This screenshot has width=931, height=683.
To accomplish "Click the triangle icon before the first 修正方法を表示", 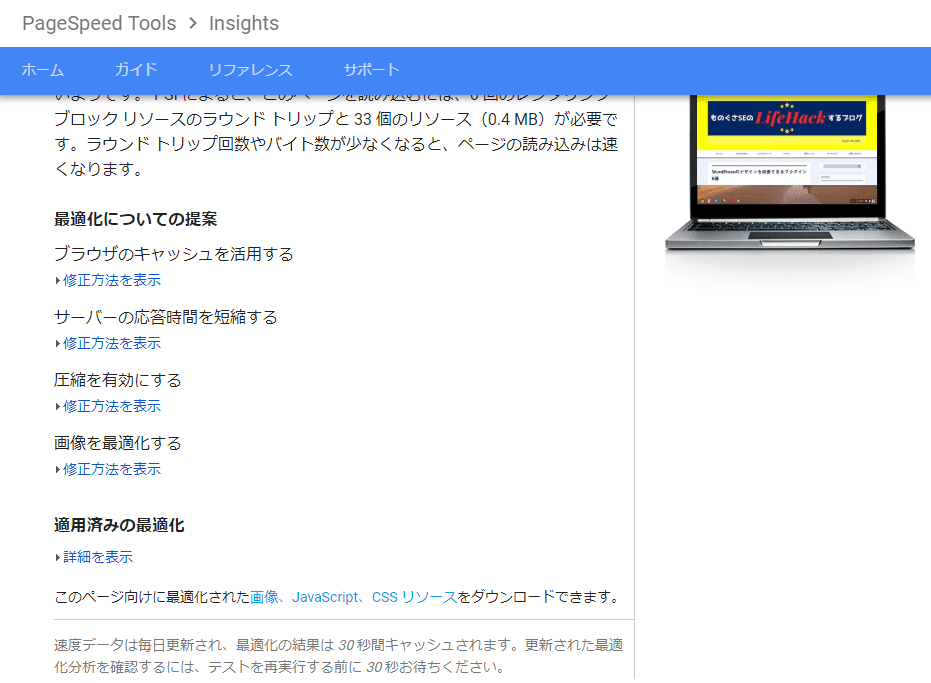I will [57, 280].
